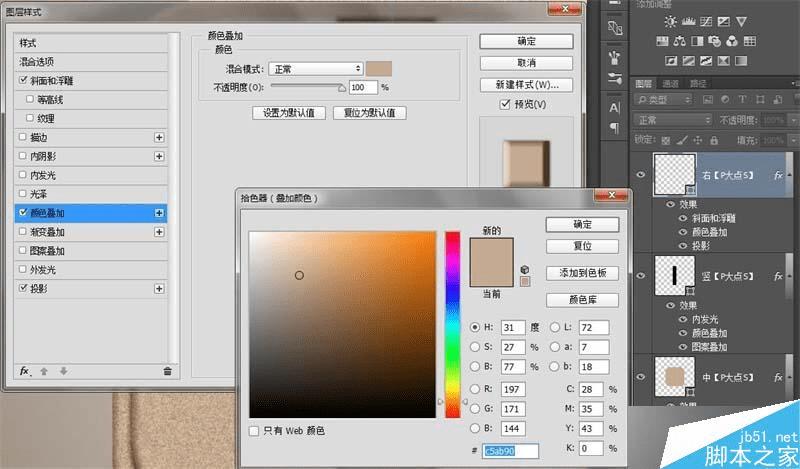800x469 pixels.
Task: Select the R red radio button
Action: 474,389
